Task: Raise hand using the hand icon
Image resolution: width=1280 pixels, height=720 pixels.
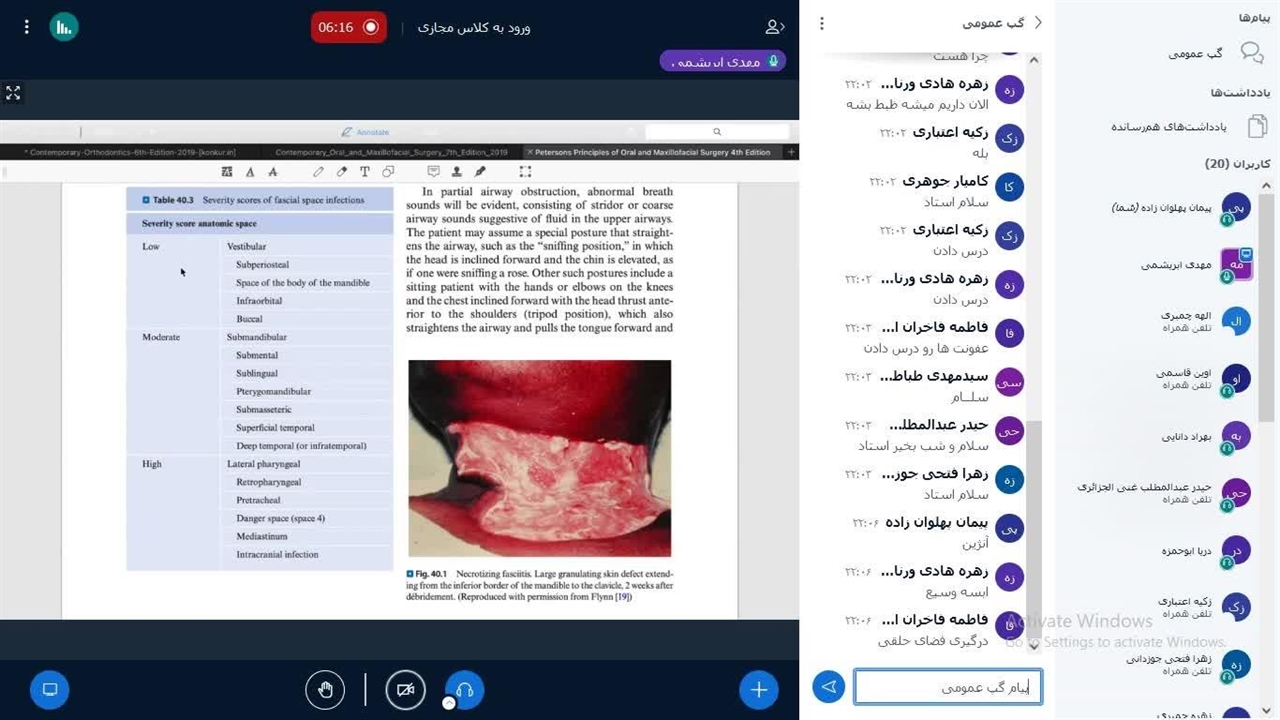Action: 325,690
